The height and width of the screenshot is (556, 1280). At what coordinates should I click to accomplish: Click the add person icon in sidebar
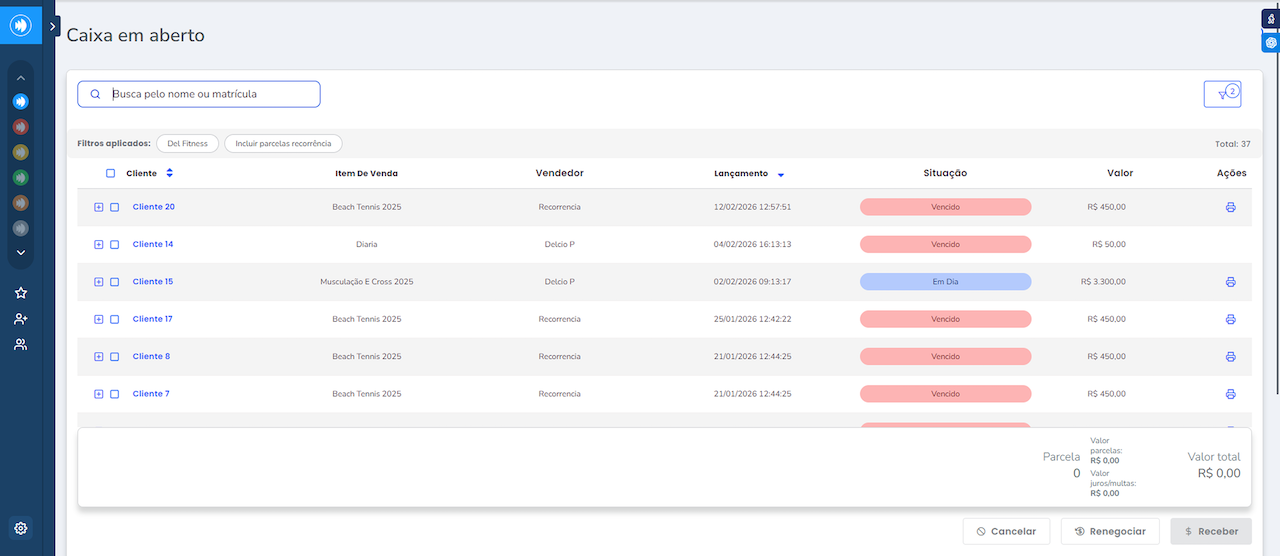21,319
